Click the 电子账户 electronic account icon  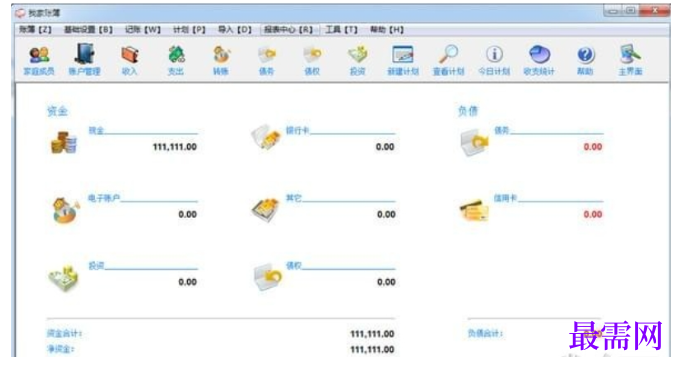[x=66, y=210]
